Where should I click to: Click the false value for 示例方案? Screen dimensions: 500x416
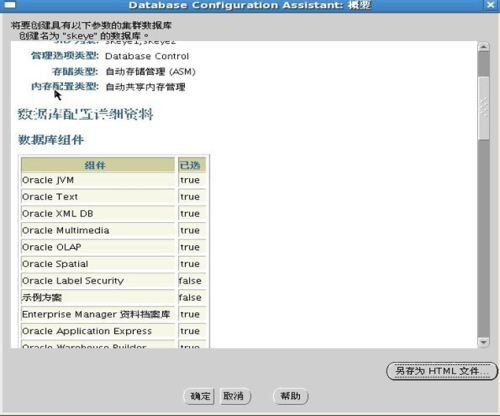(x=190, y=297)
